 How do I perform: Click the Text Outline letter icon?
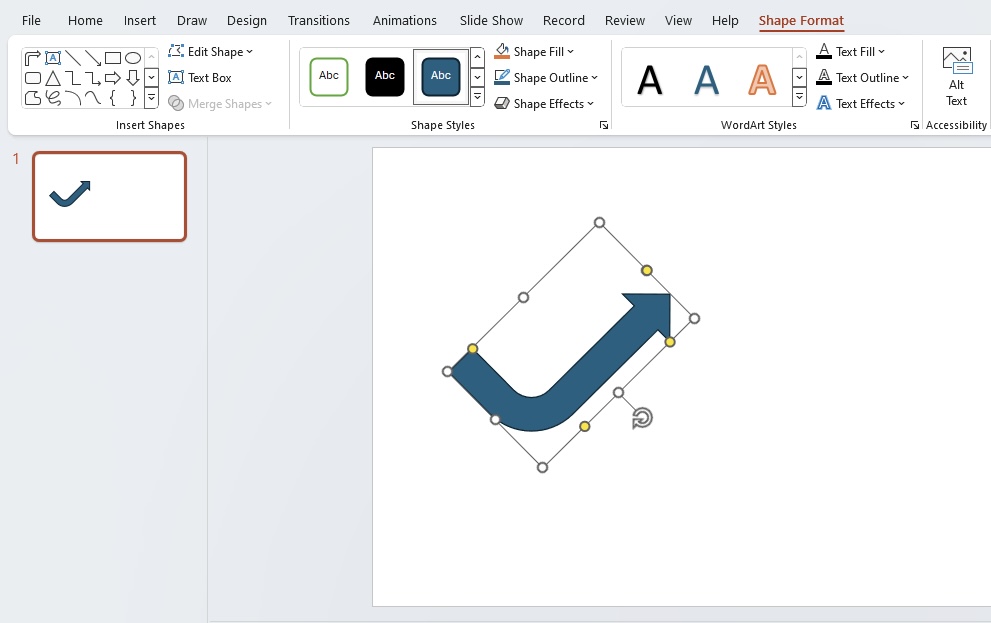pos(824,77)
